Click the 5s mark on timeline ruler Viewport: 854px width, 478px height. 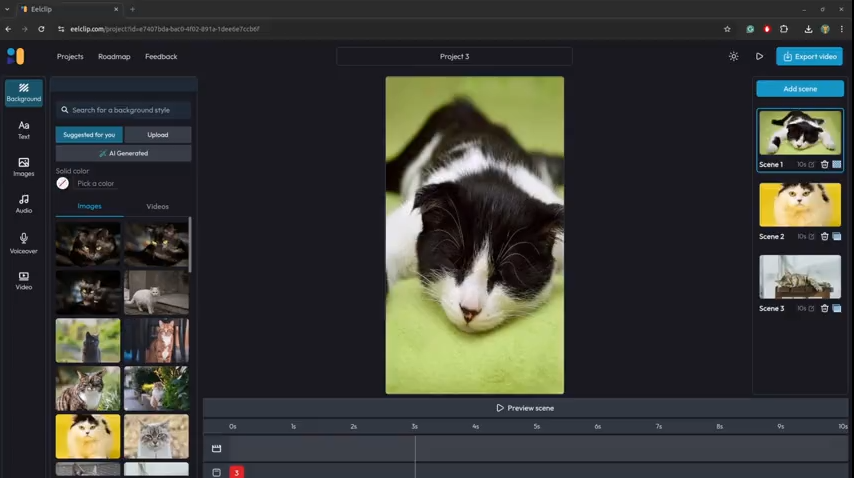536,426
